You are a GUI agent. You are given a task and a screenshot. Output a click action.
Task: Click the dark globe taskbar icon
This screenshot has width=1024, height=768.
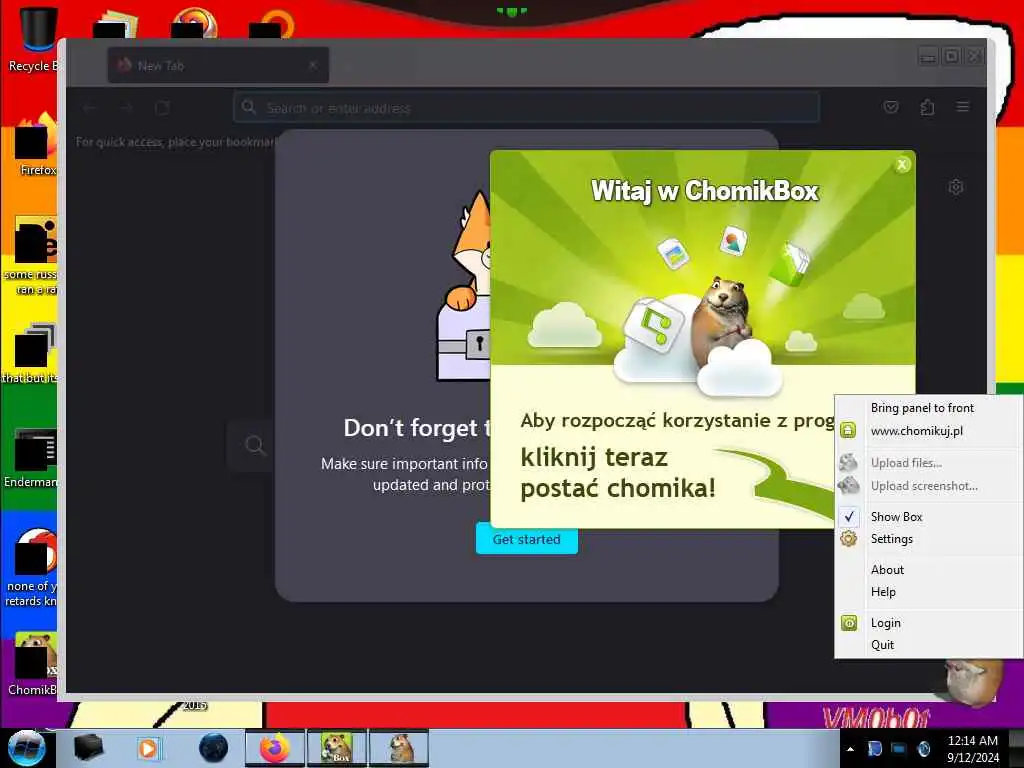point(214,748)
